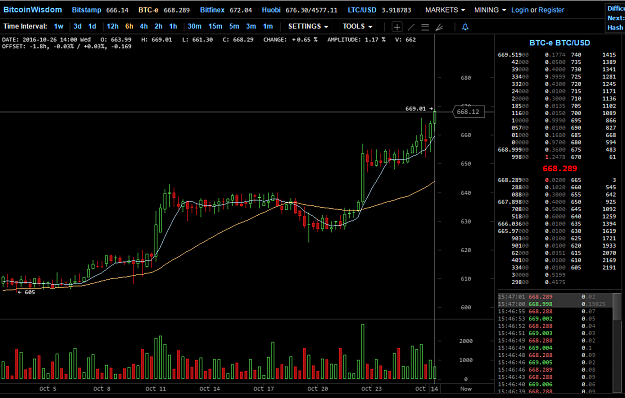Screen dimensions: 625x398
Task: Click the 668.999 ask order row
Action: click(x=556, y=150)
